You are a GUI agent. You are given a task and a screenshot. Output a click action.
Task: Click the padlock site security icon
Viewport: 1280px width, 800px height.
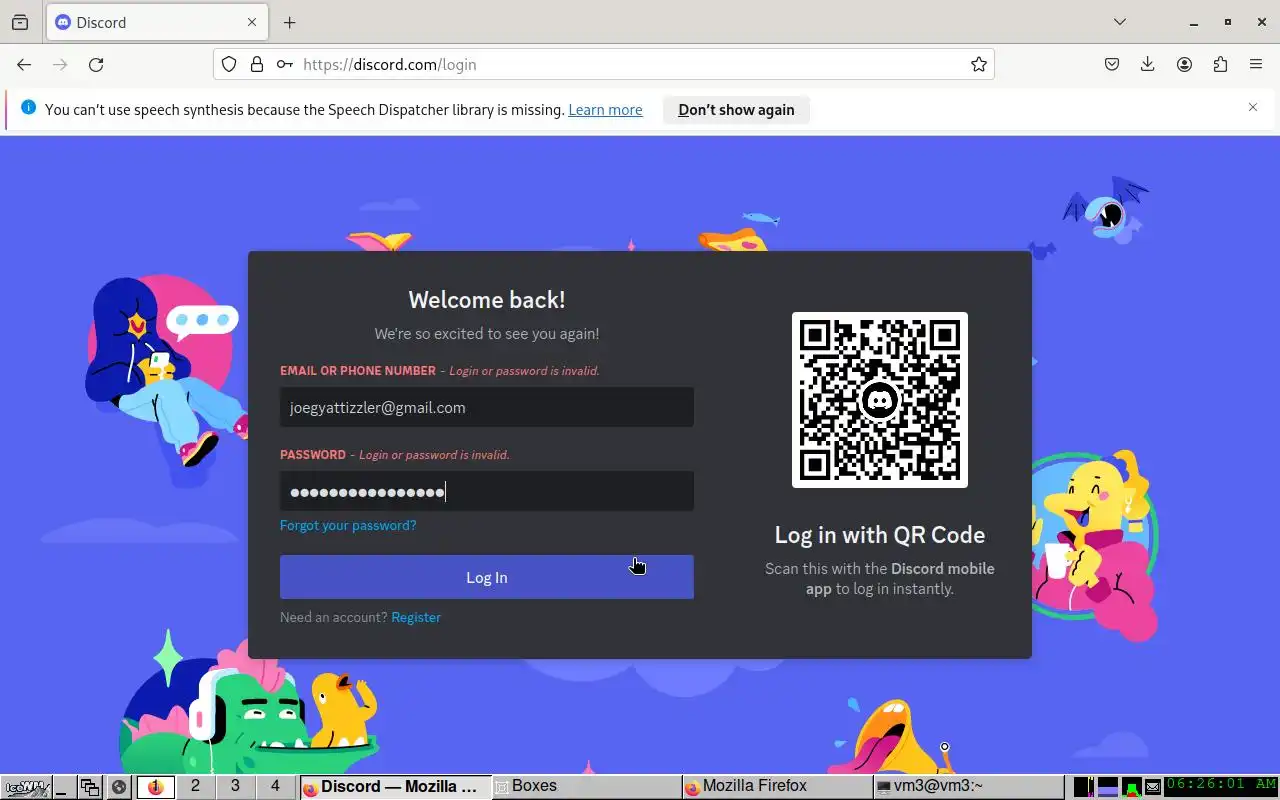[257, 64]
